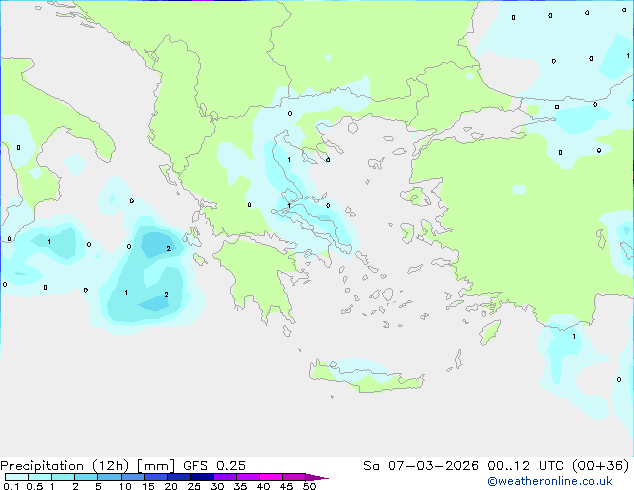Click the 1–2 mm legend color swatch

[x=63, y=477]
